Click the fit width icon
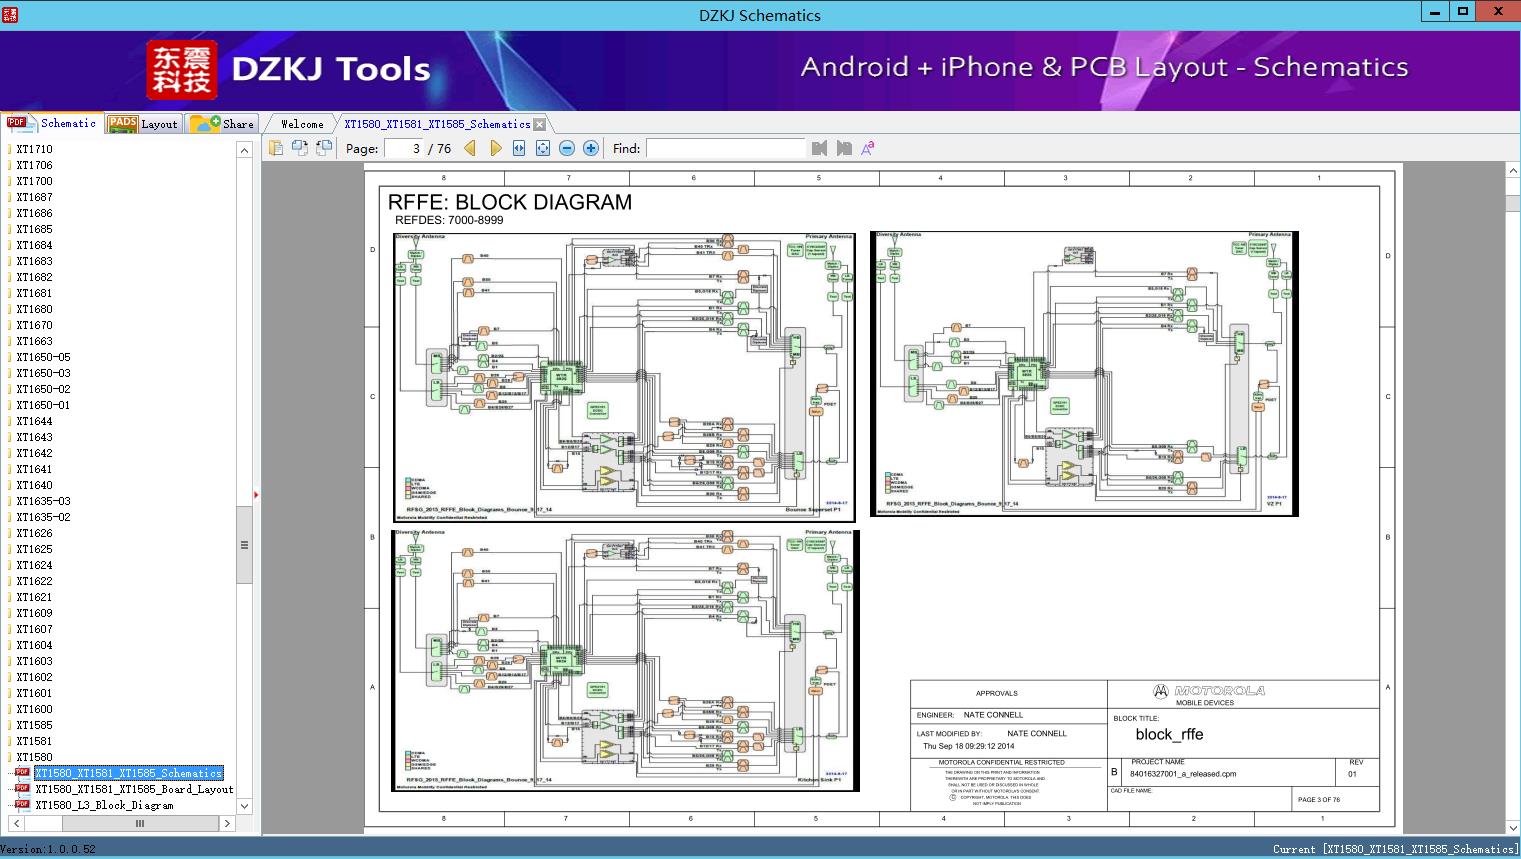1521x859 pixels. click(x=519, y=148)
